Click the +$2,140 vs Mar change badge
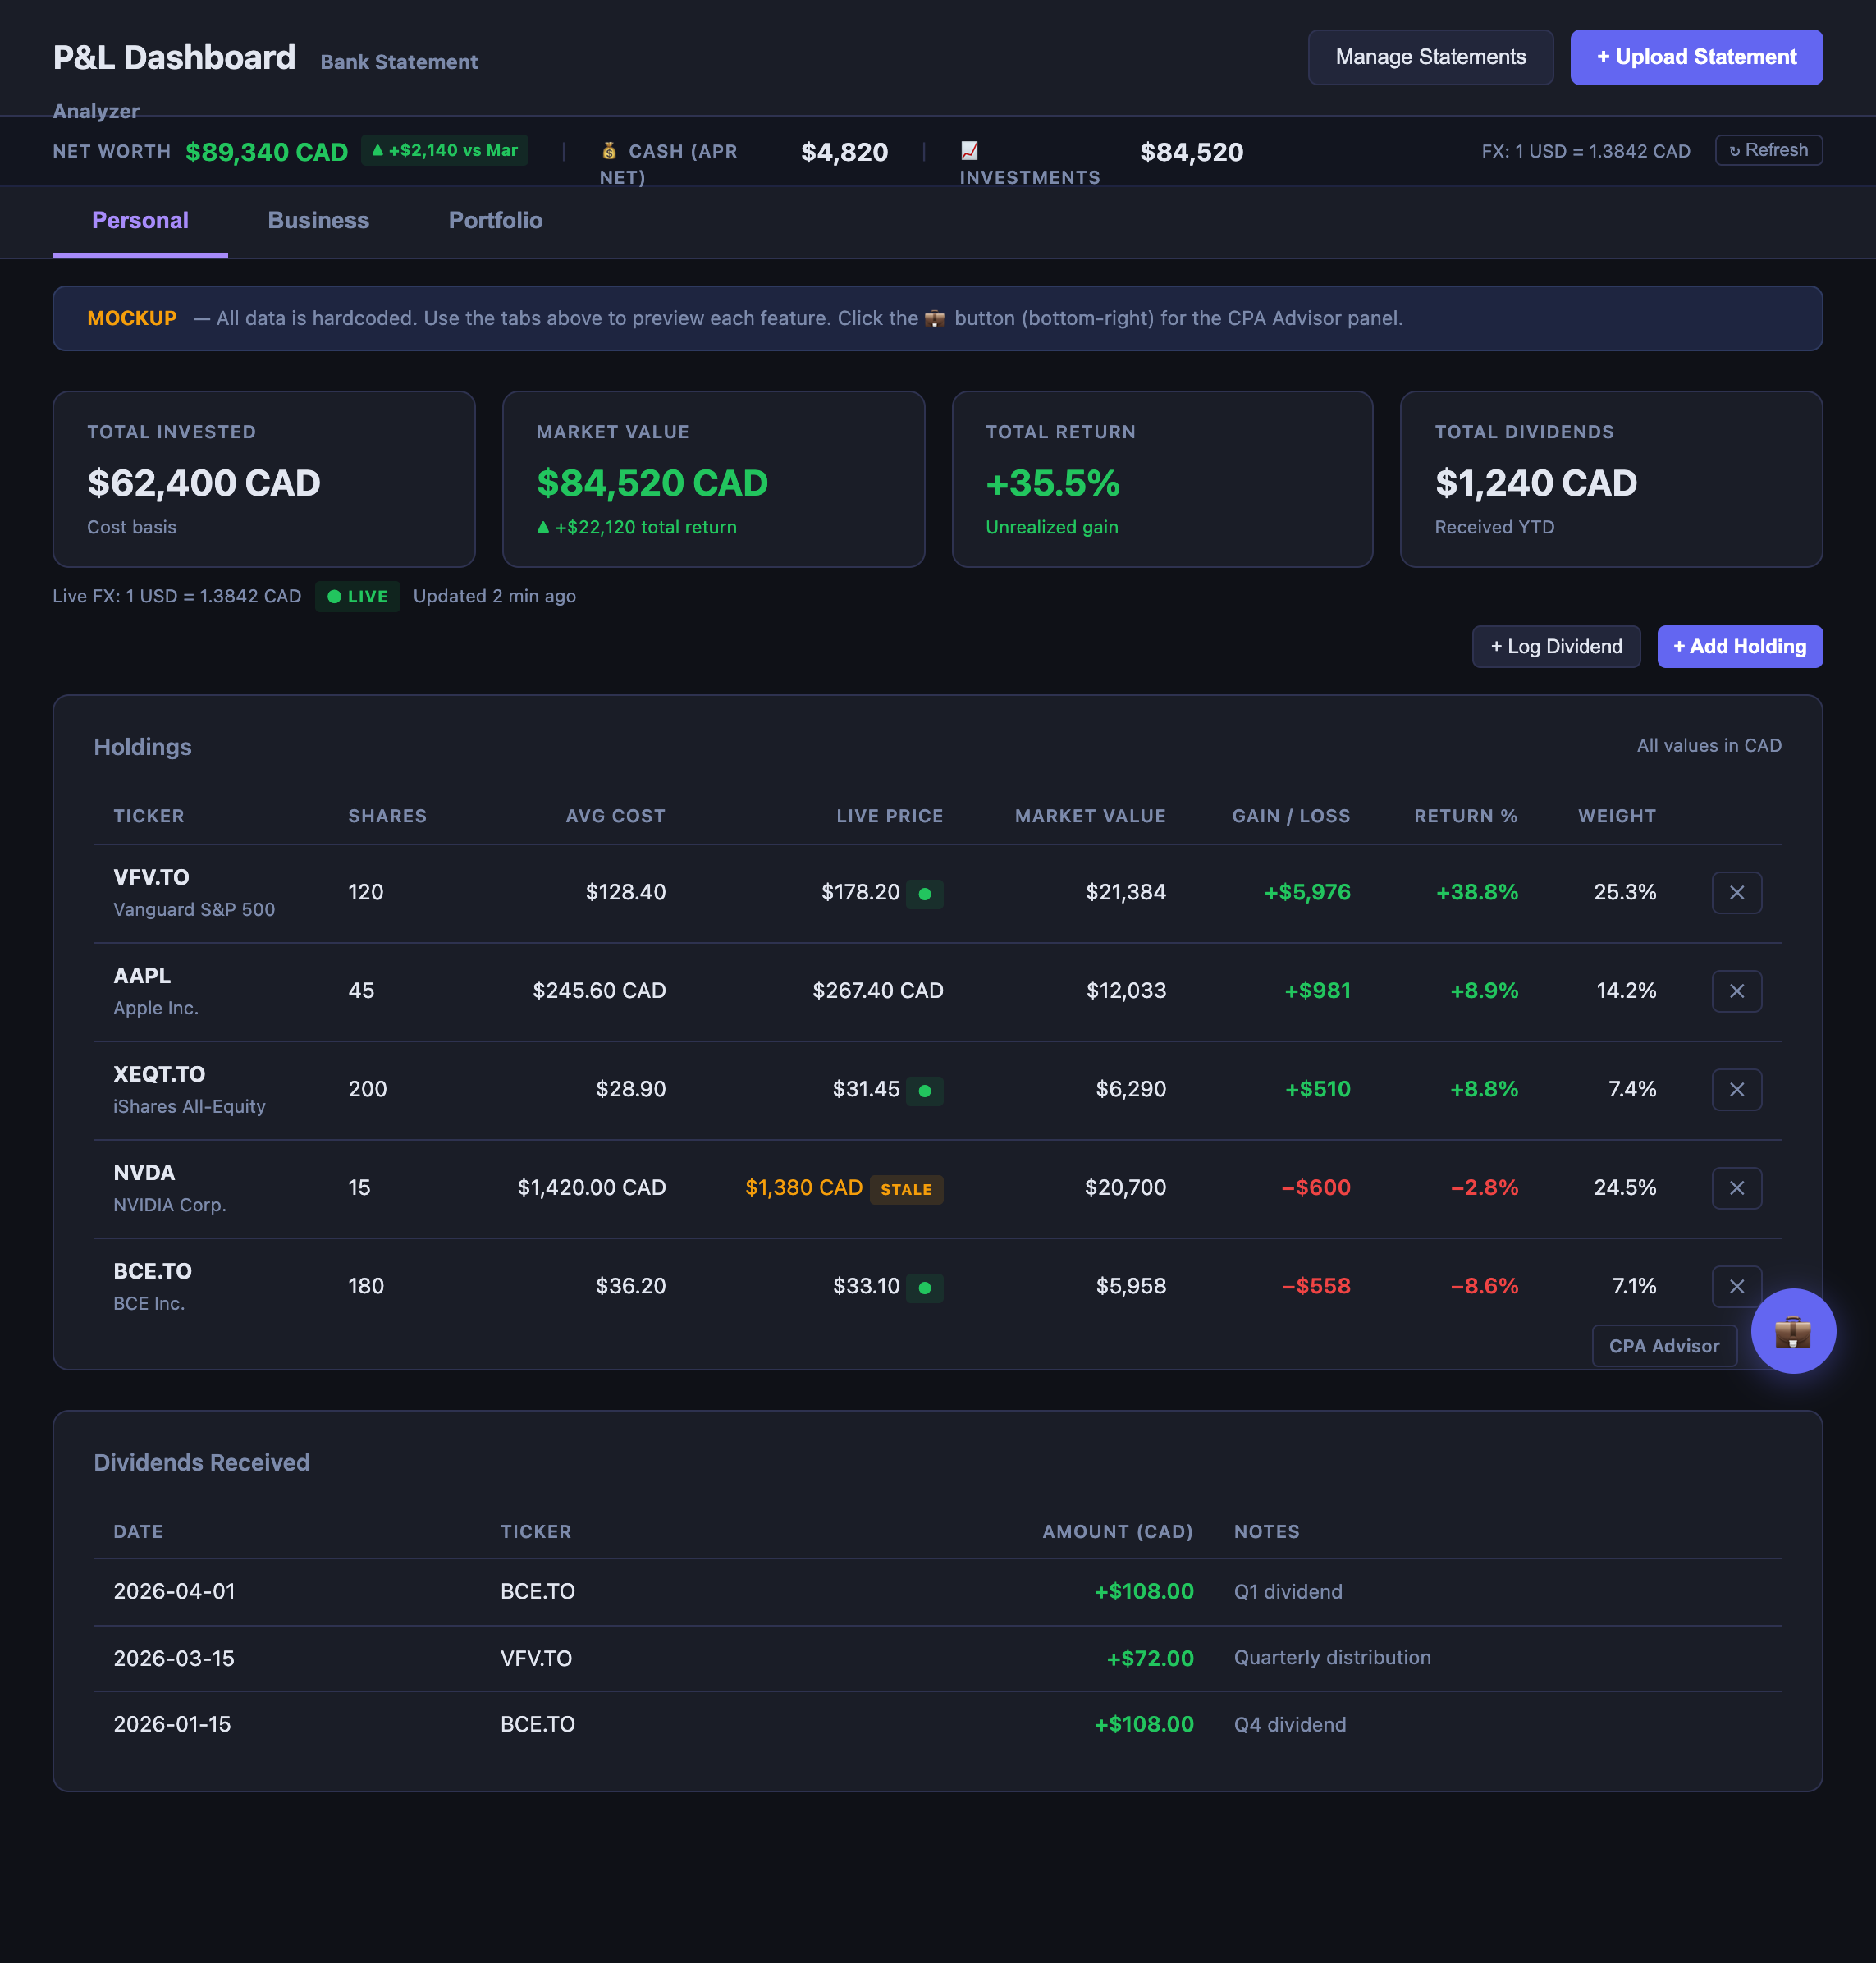The image size is (1876, 1963). point(444,150)
